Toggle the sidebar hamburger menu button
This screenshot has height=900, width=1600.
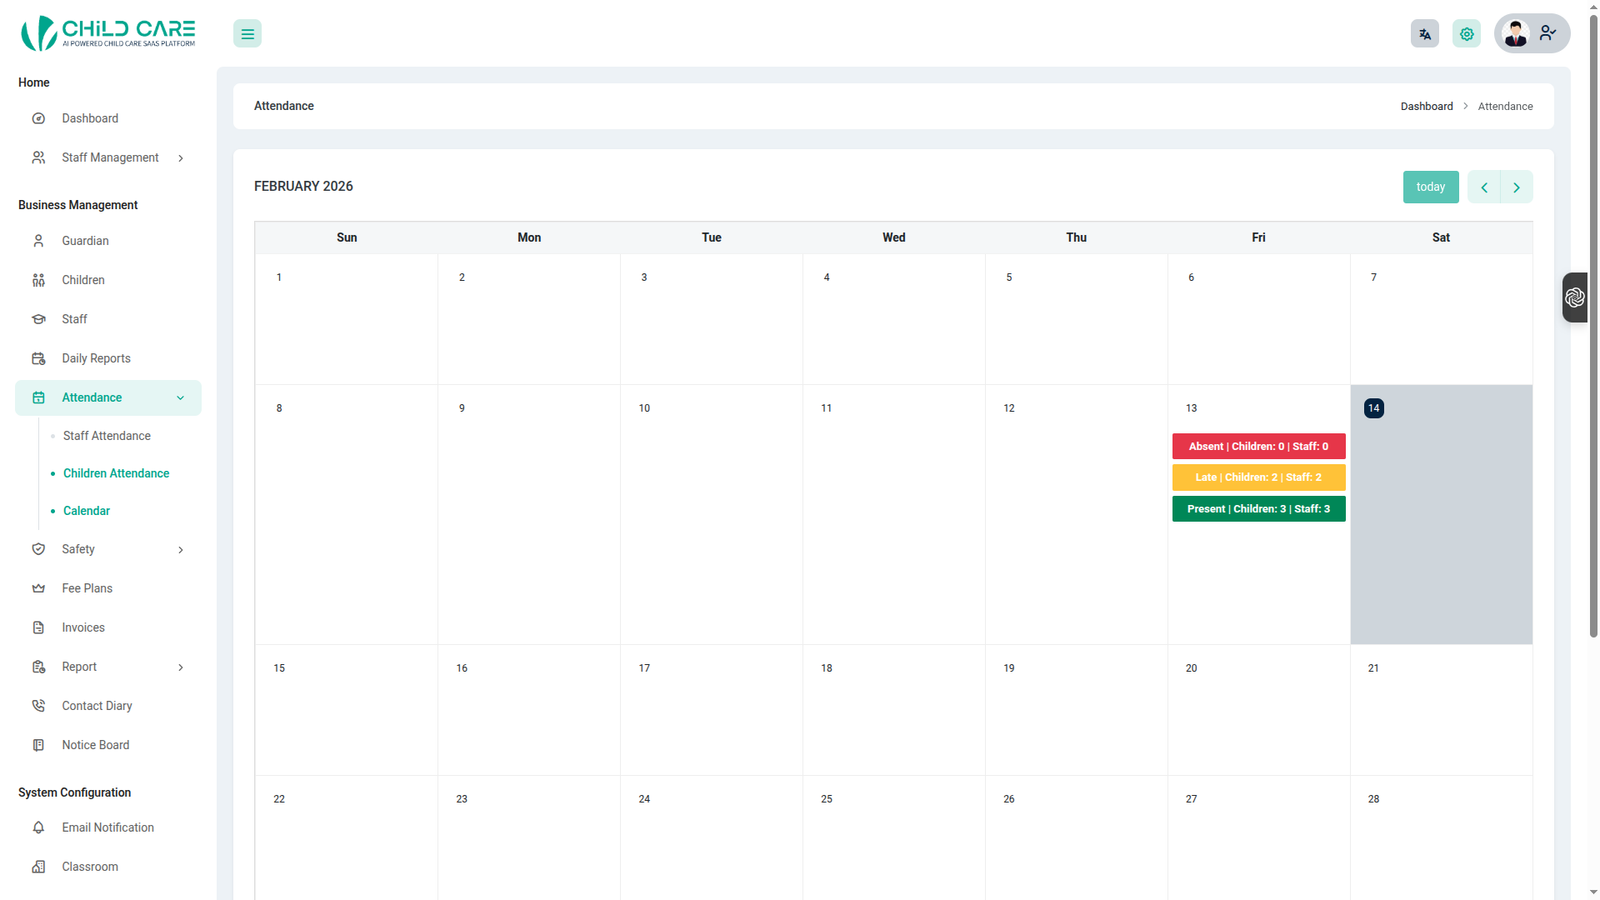247,34
